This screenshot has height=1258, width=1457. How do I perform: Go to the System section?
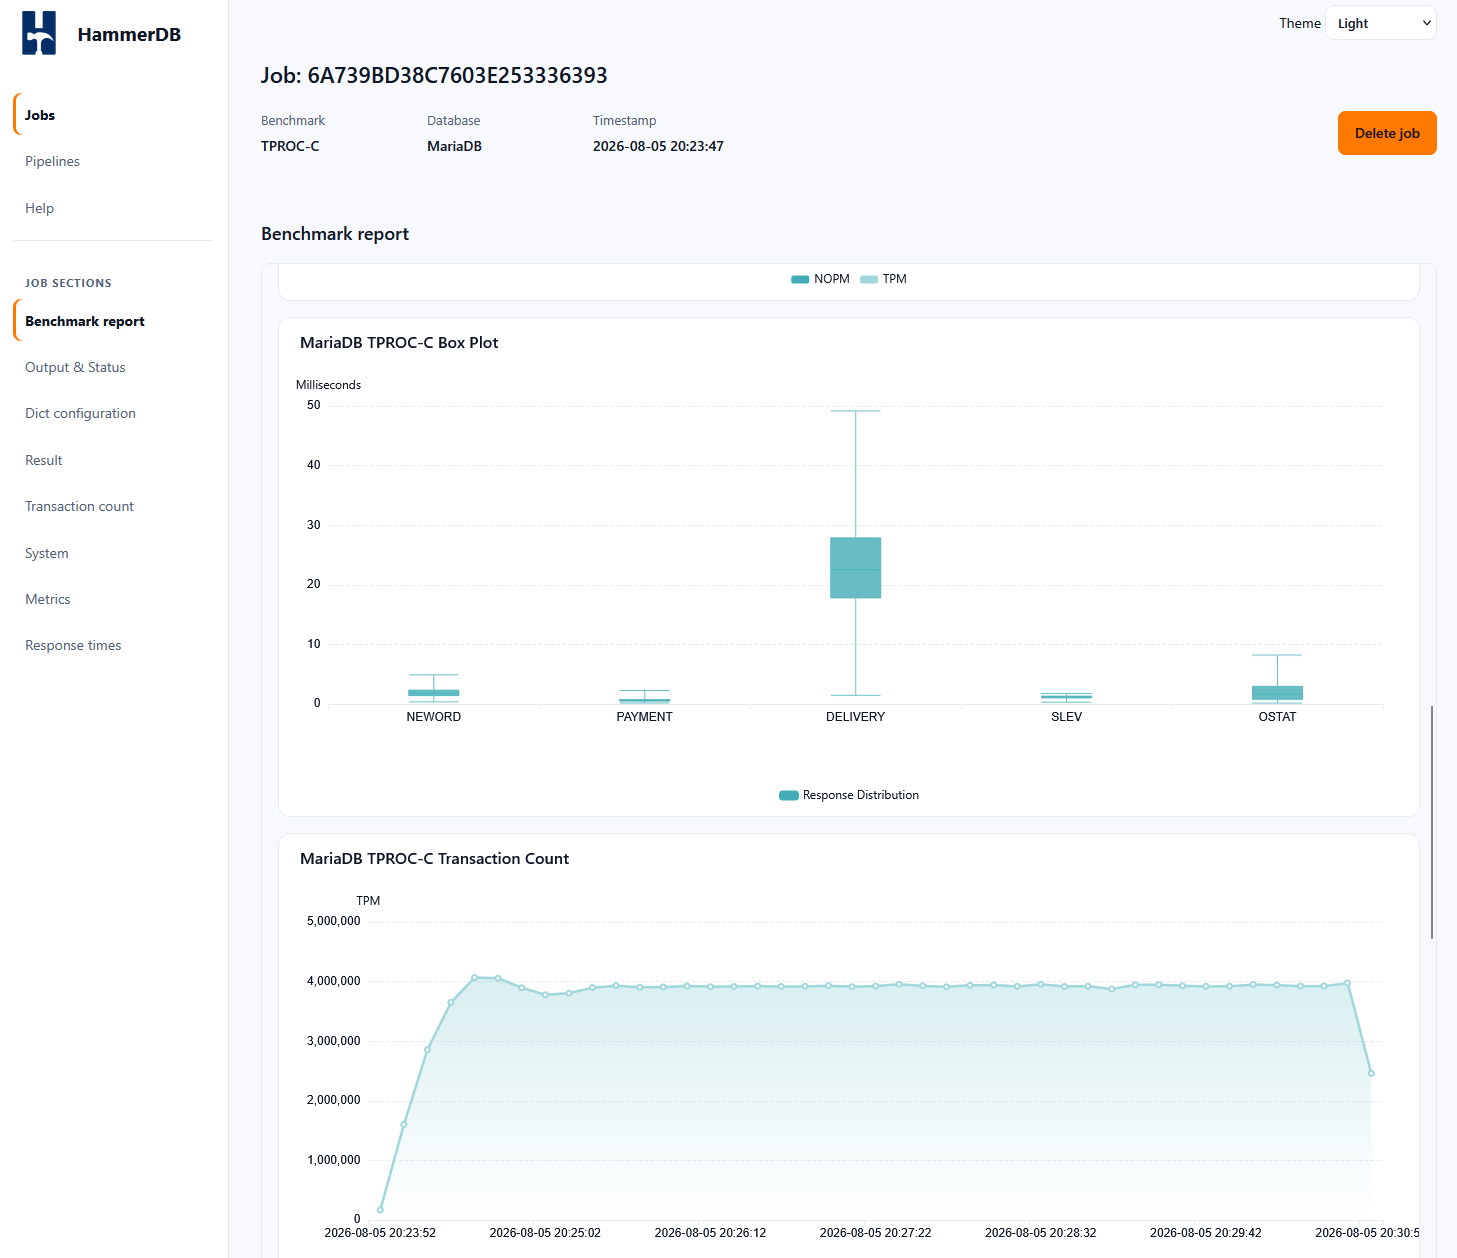coord(46,553)
